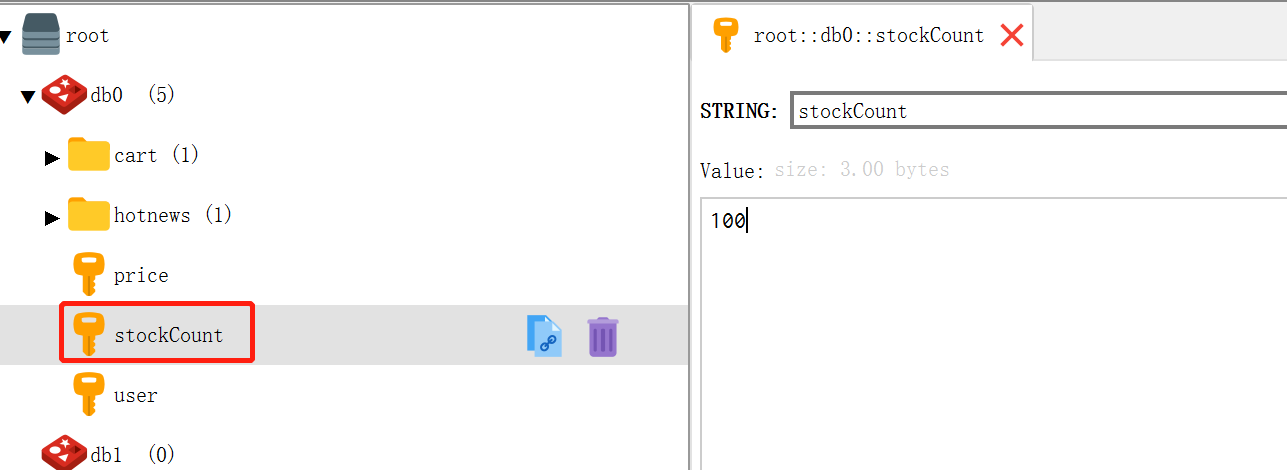
Task: Expand the hotnews folder
Action: tap(52, 217)
